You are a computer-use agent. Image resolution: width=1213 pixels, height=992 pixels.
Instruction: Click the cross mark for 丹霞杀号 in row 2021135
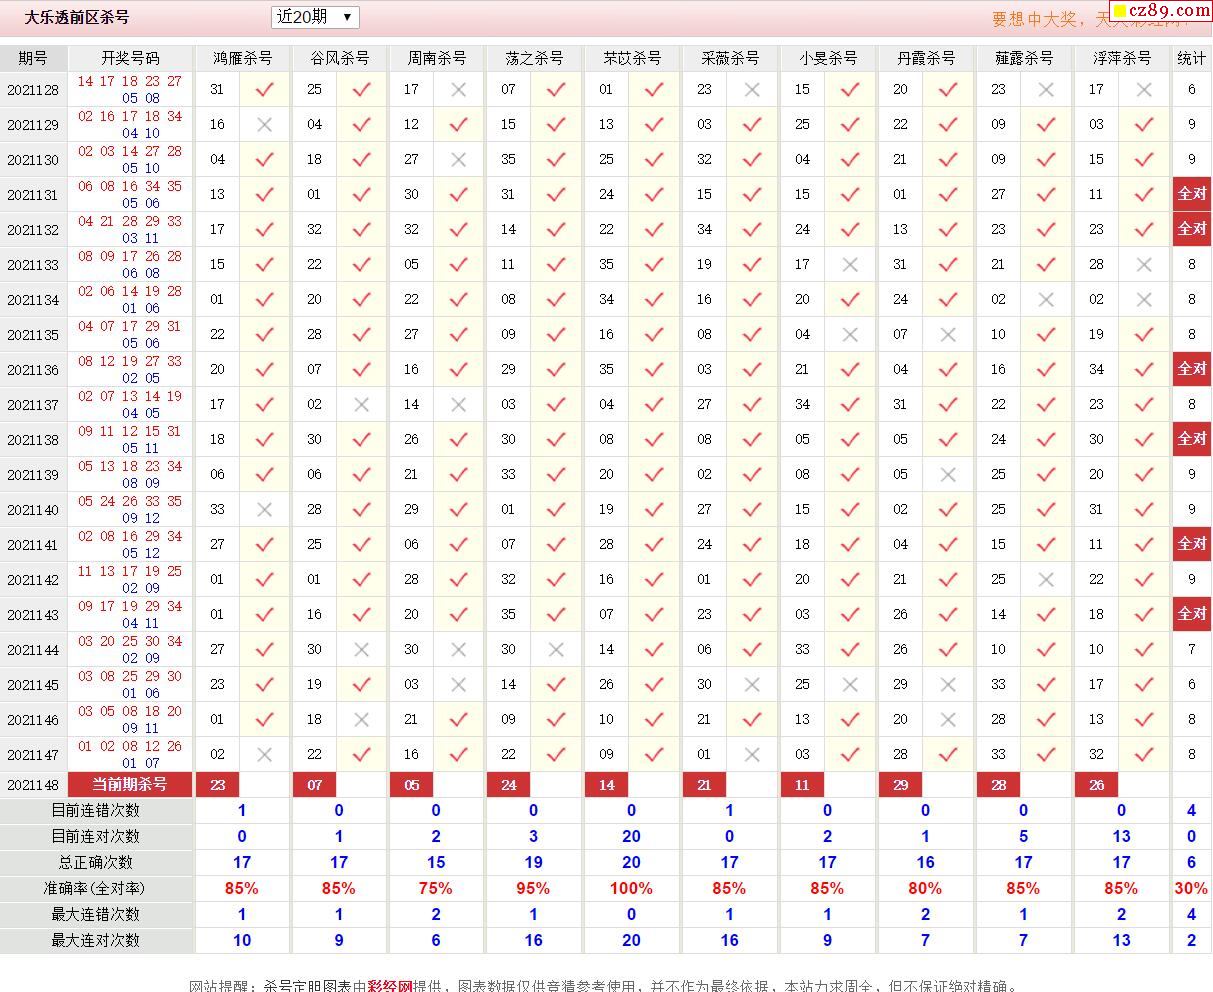[948, 335]
